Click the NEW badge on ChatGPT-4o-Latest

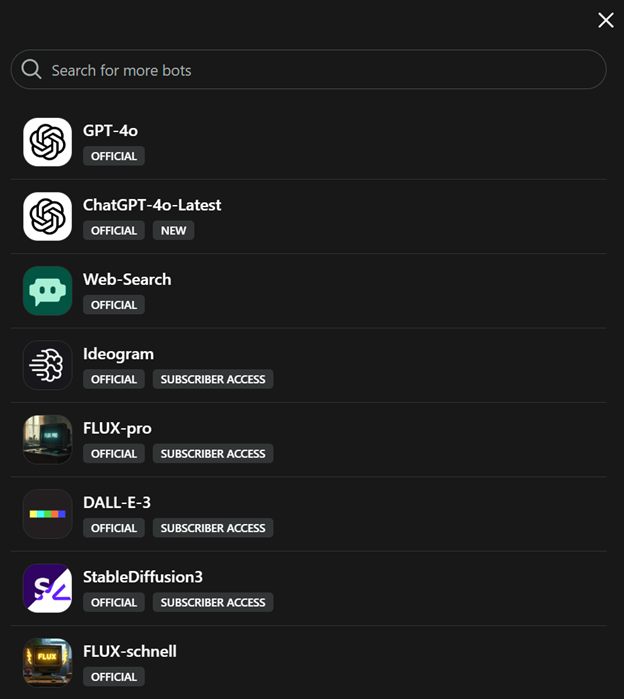click(x=174, y=230)
